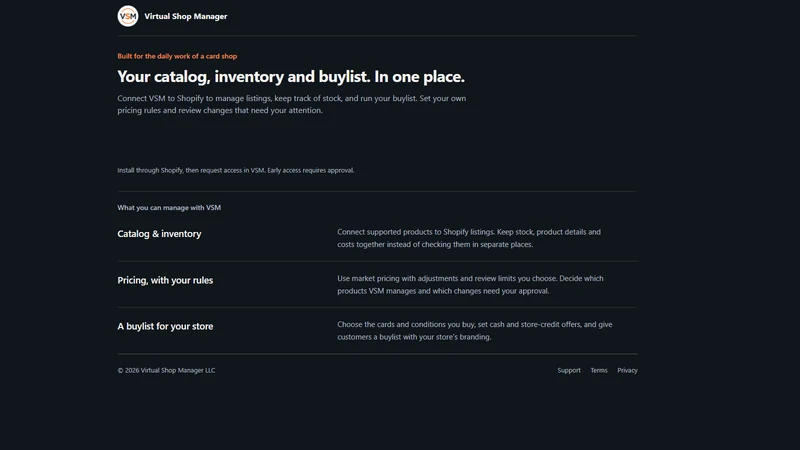Click the divider line above the footer copyright
This screenshot has height=450, width=800.
pyautogui.click(x=378, y=354)
